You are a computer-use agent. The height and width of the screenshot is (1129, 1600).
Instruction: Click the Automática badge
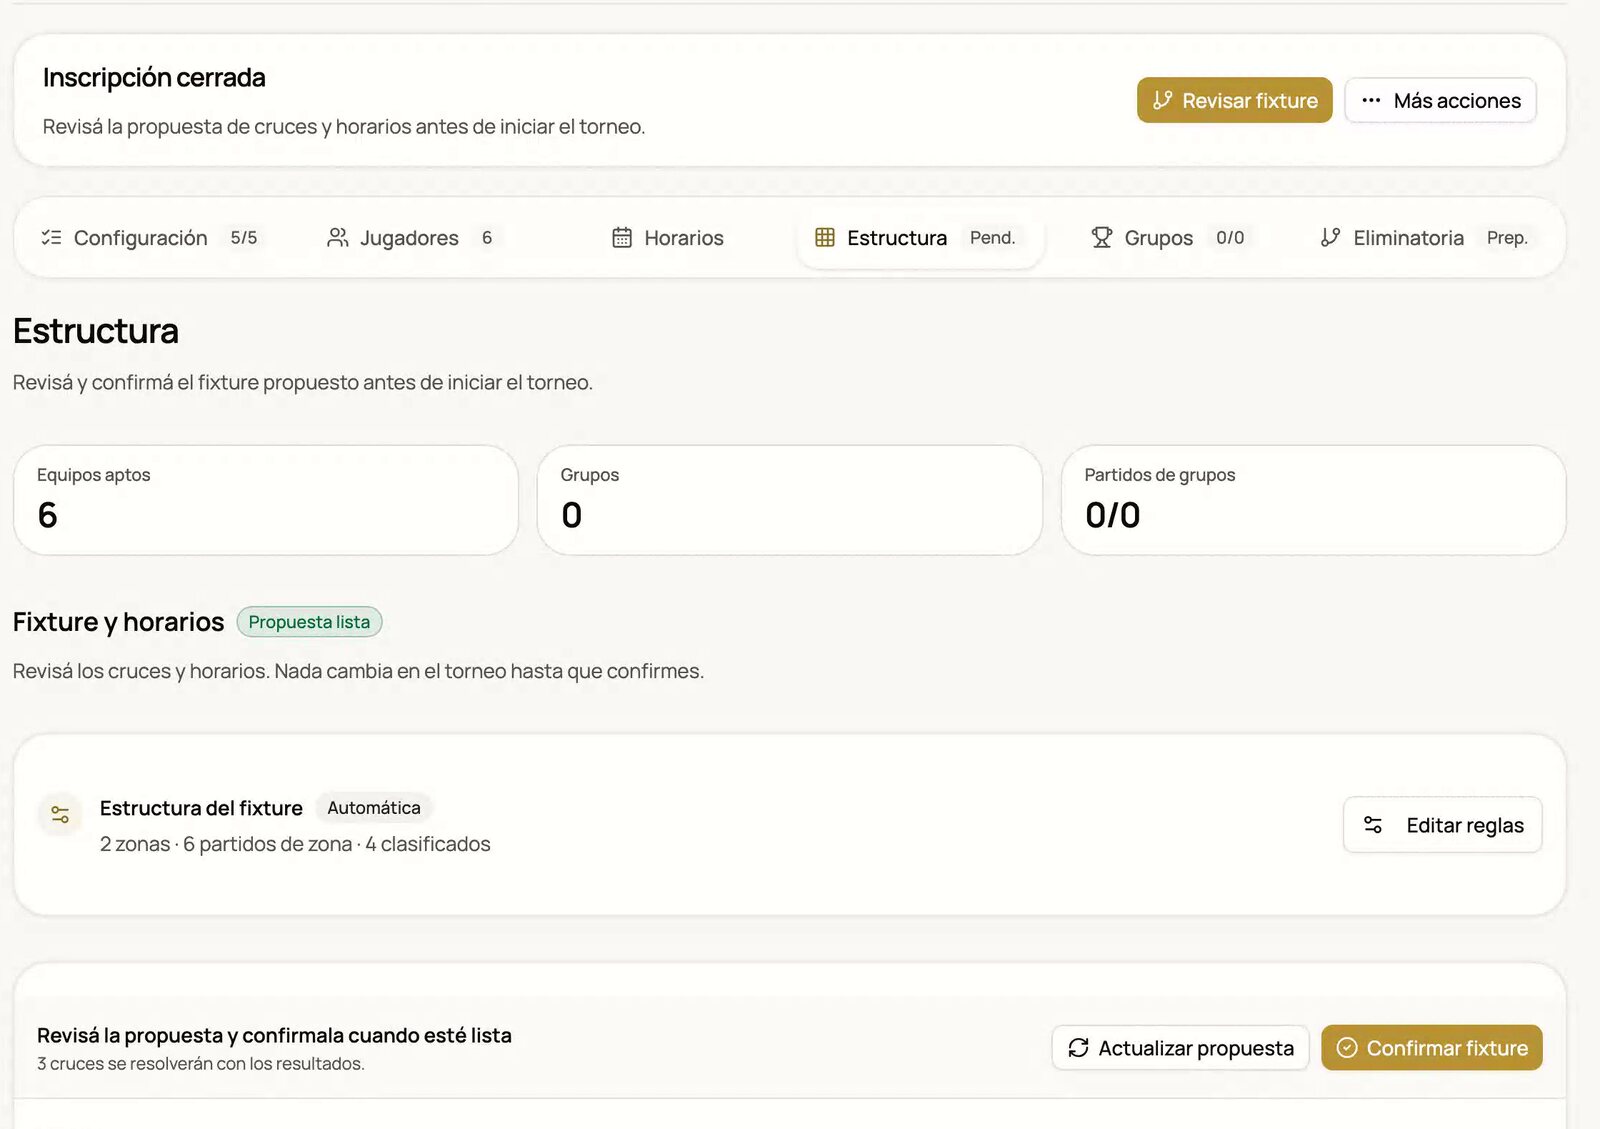click(x=374, y=808)
